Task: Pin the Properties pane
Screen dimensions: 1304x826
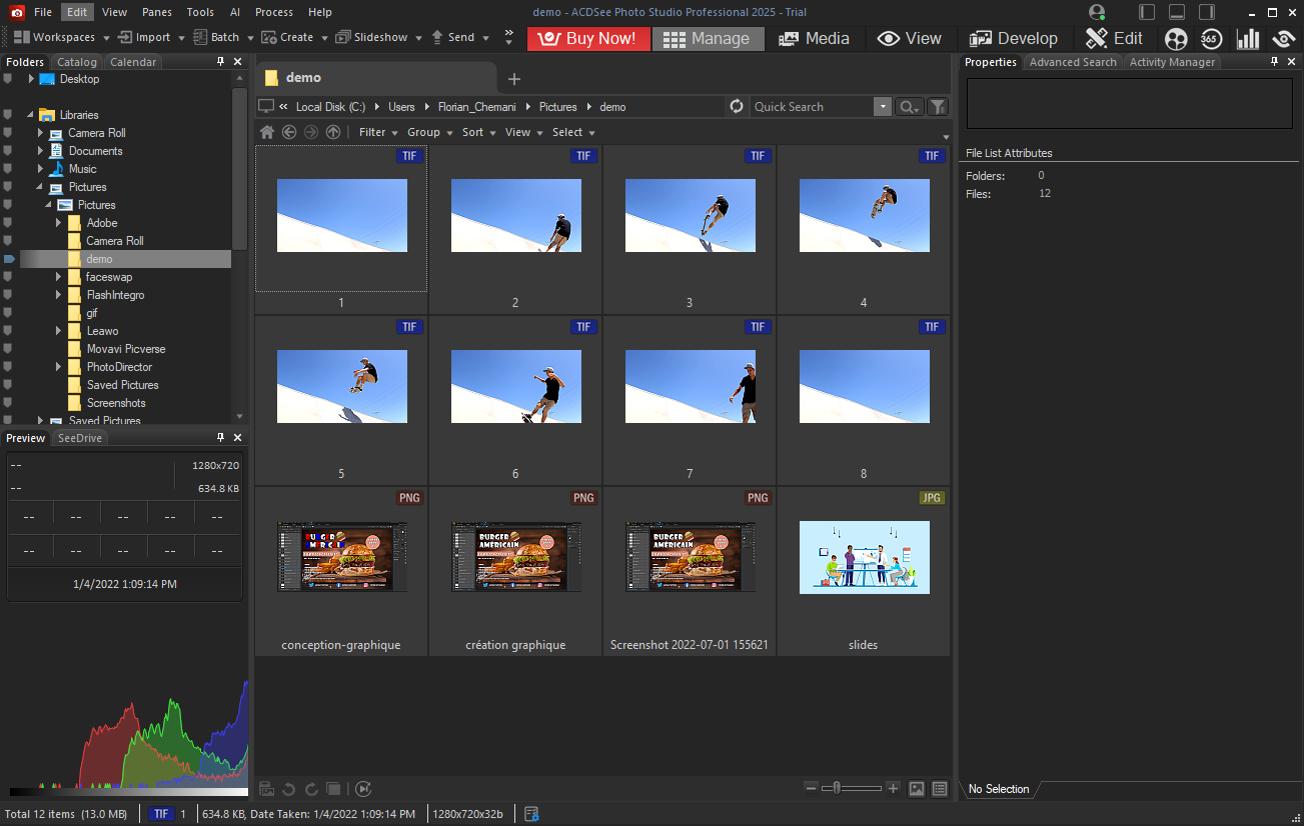Action: coord(1274,61)
